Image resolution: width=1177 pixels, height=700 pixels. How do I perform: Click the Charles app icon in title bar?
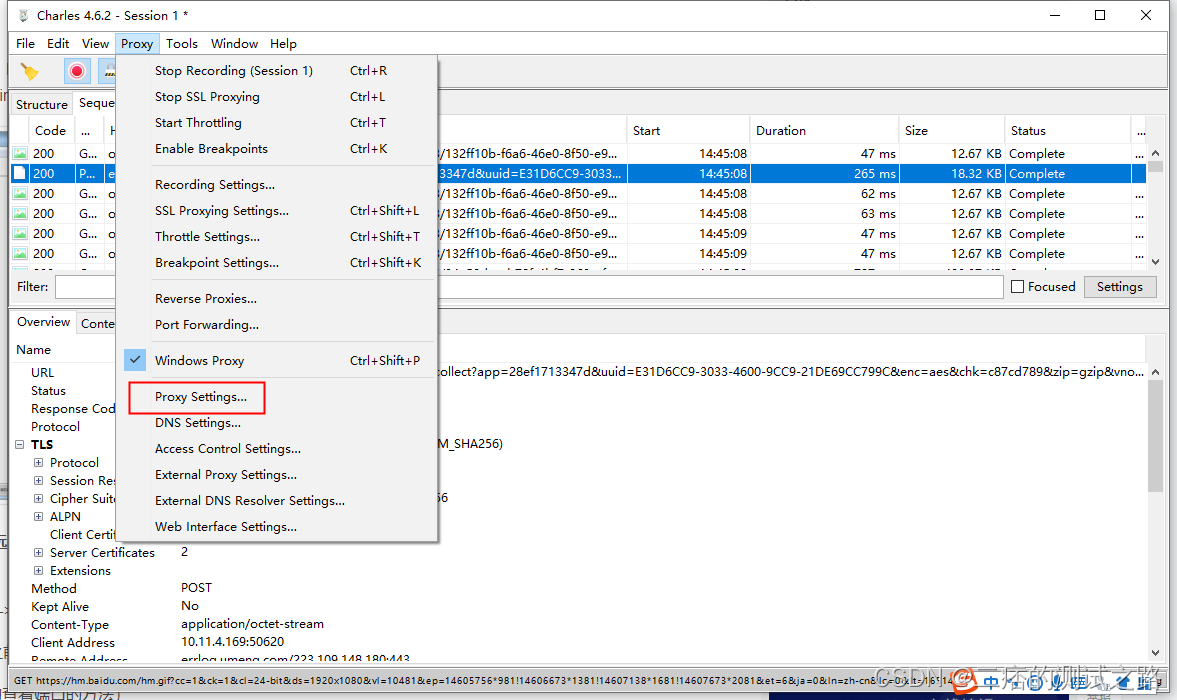pyautogui.click(x=23, y=15)
